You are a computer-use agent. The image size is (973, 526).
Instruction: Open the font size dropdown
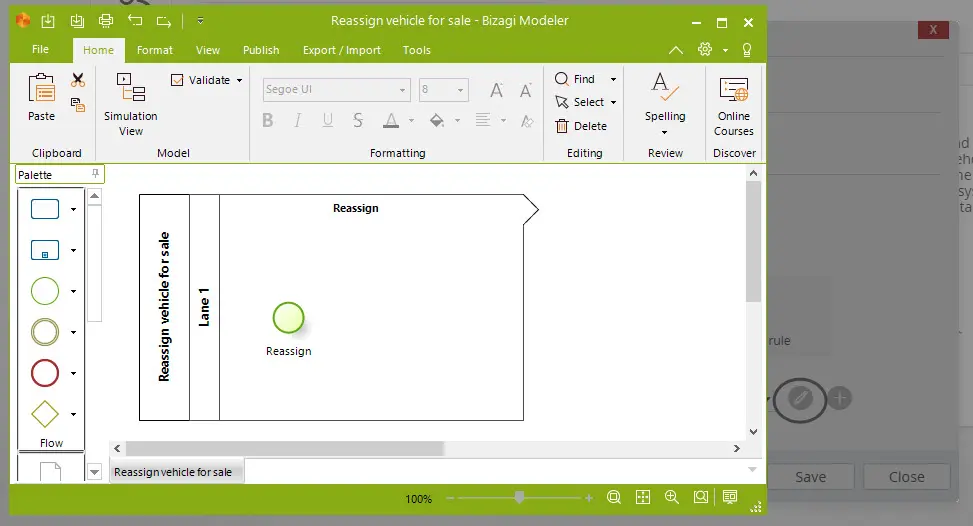pyautogui.click(x=460, y=90)
